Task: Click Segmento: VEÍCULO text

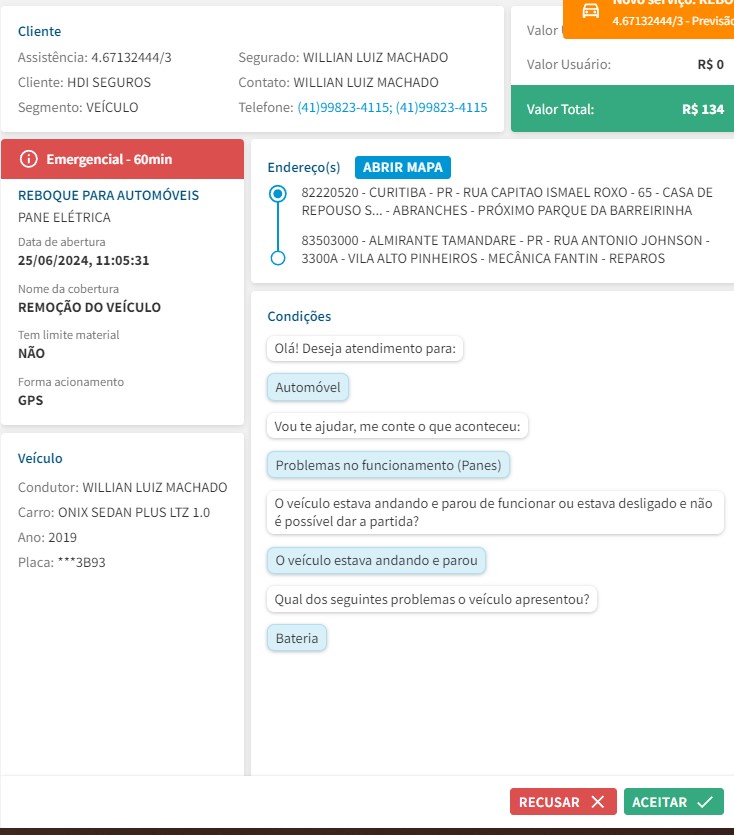Action: 78,108
